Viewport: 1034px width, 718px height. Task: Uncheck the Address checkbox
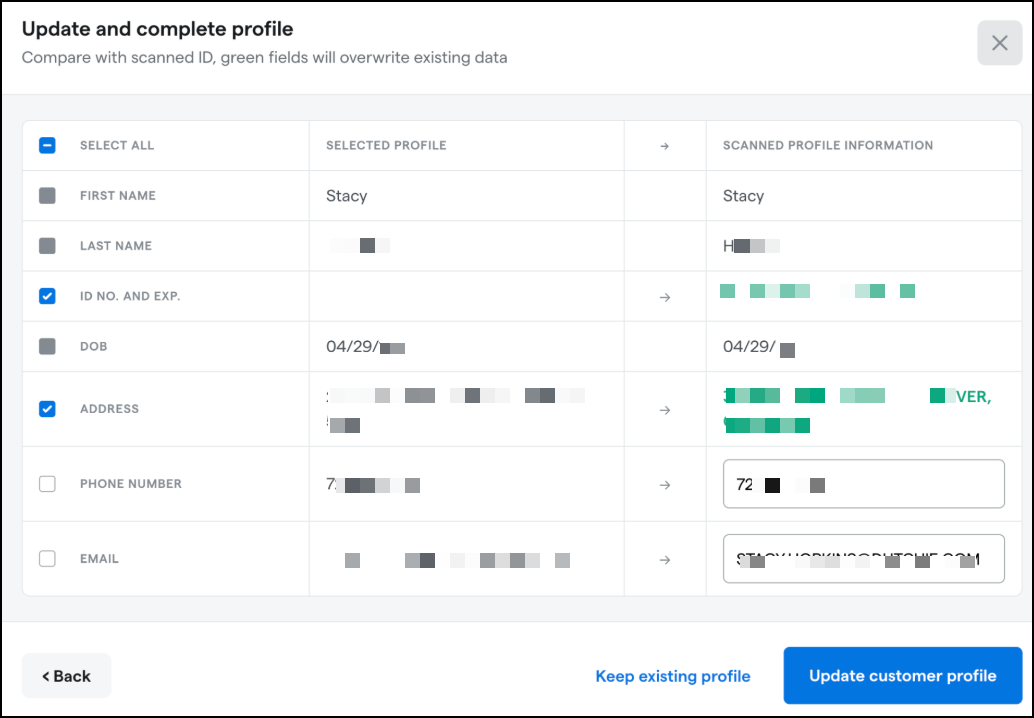coord(47,409)
